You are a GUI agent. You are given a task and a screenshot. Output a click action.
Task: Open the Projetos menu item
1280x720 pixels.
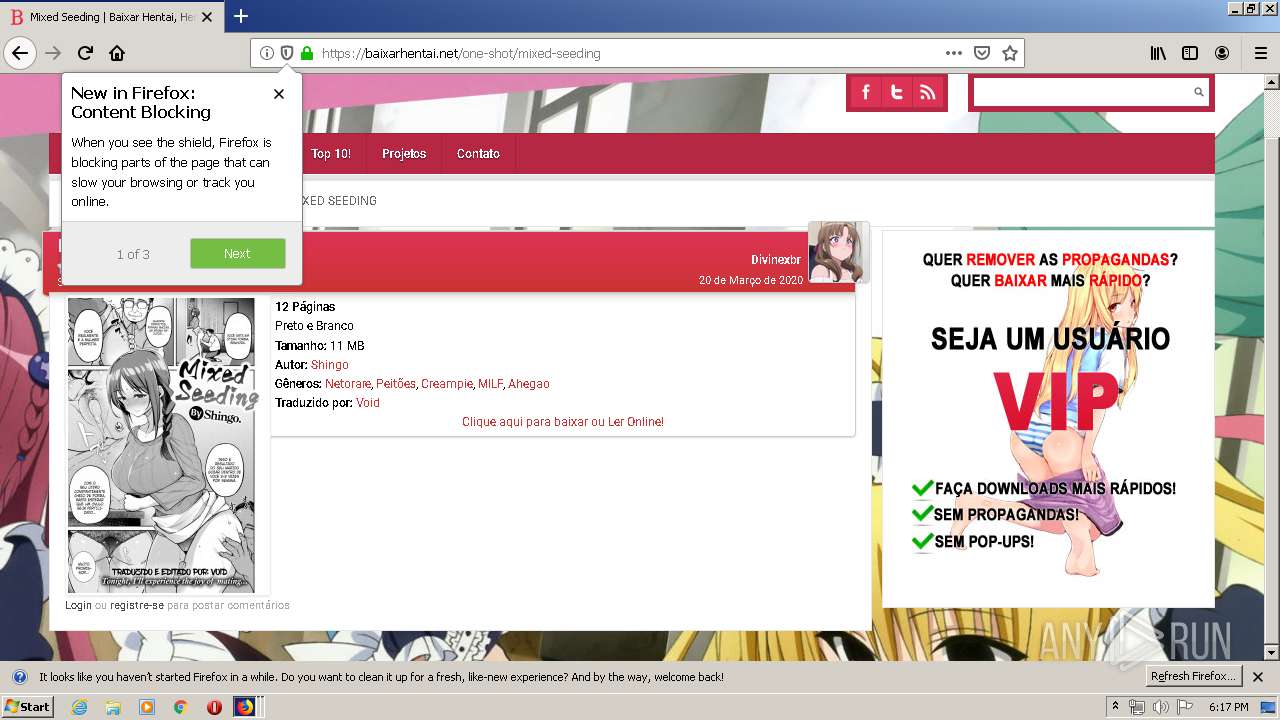point(404,154)
